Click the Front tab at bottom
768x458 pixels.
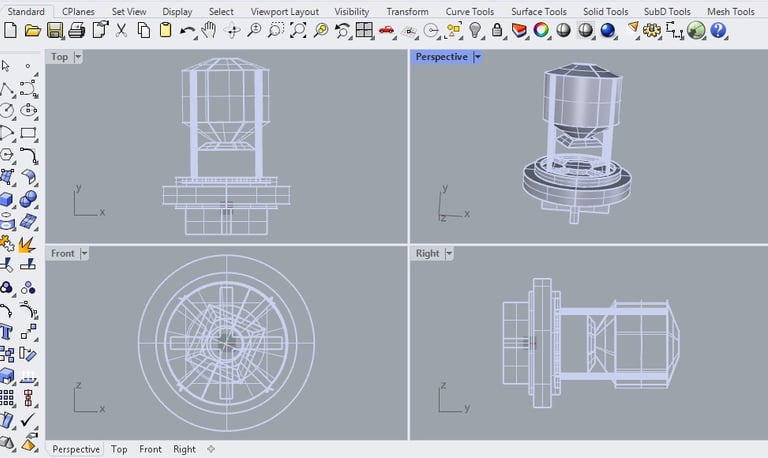(150, 449)
